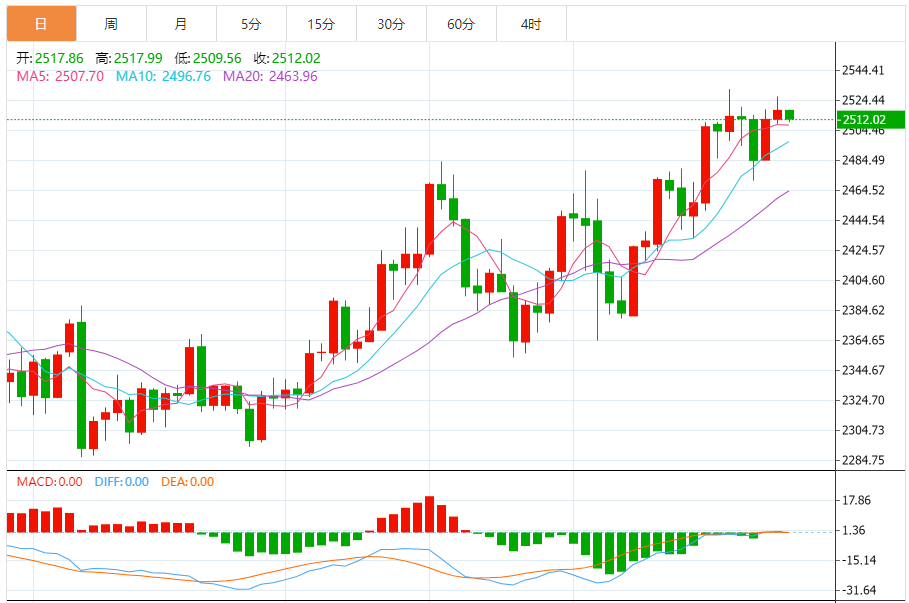Click the high price value 2517.99
Screen dimensions: 909x603
[138, 58]
